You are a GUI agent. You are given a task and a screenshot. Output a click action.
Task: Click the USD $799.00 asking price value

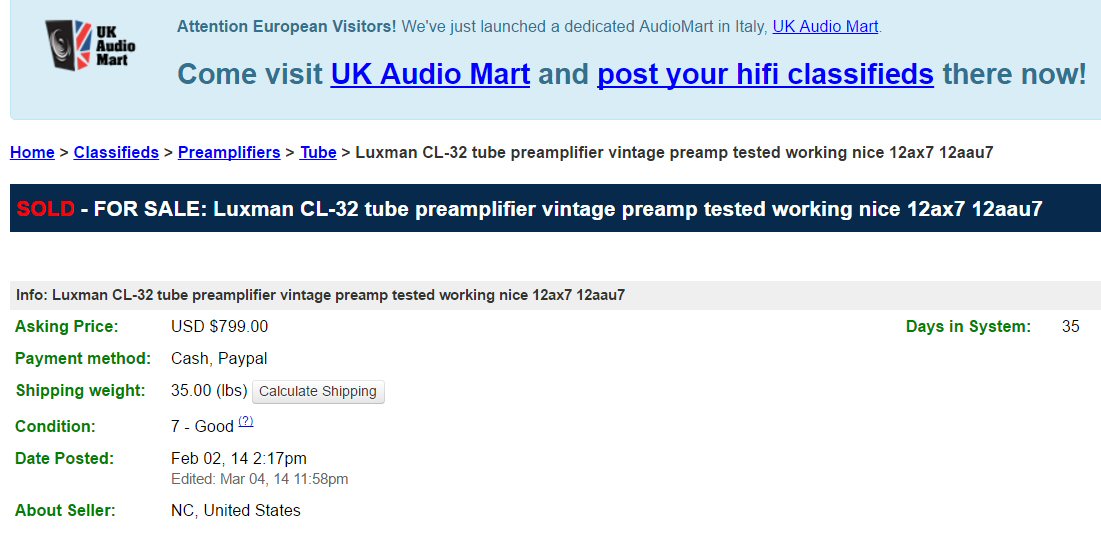pyautogui.click(x=220, y=327)
